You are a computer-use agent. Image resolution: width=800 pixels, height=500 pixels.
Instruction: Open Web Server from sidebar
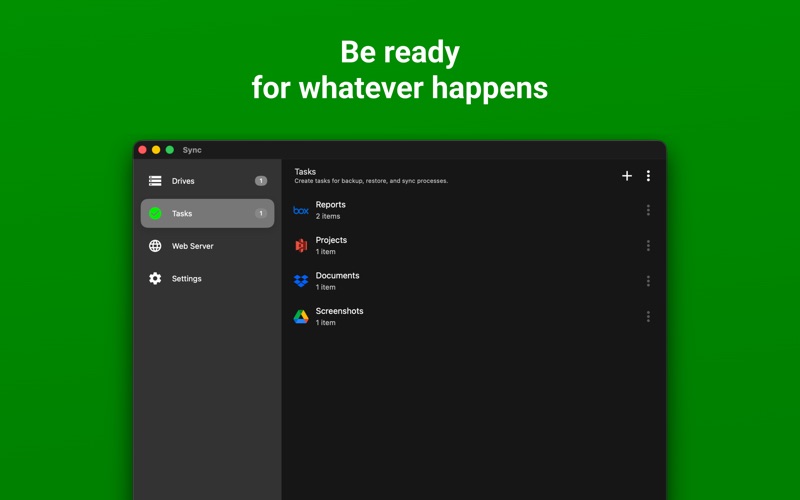pos(207,246)
